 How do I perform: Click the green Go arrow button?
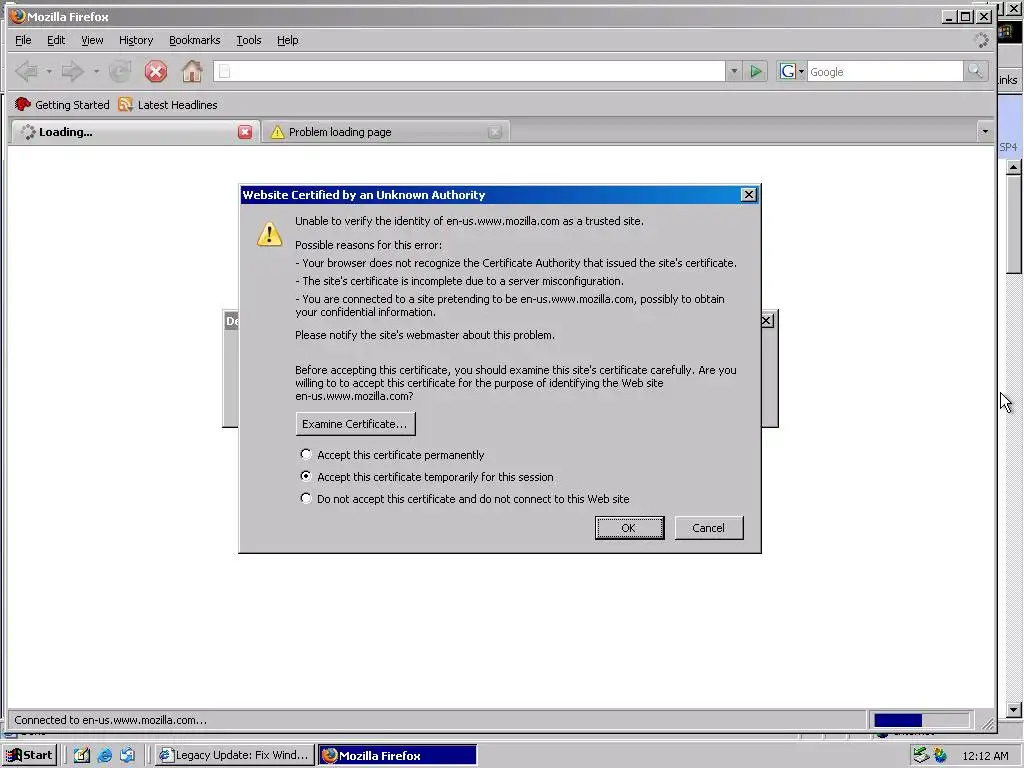[x=756, y=71]
